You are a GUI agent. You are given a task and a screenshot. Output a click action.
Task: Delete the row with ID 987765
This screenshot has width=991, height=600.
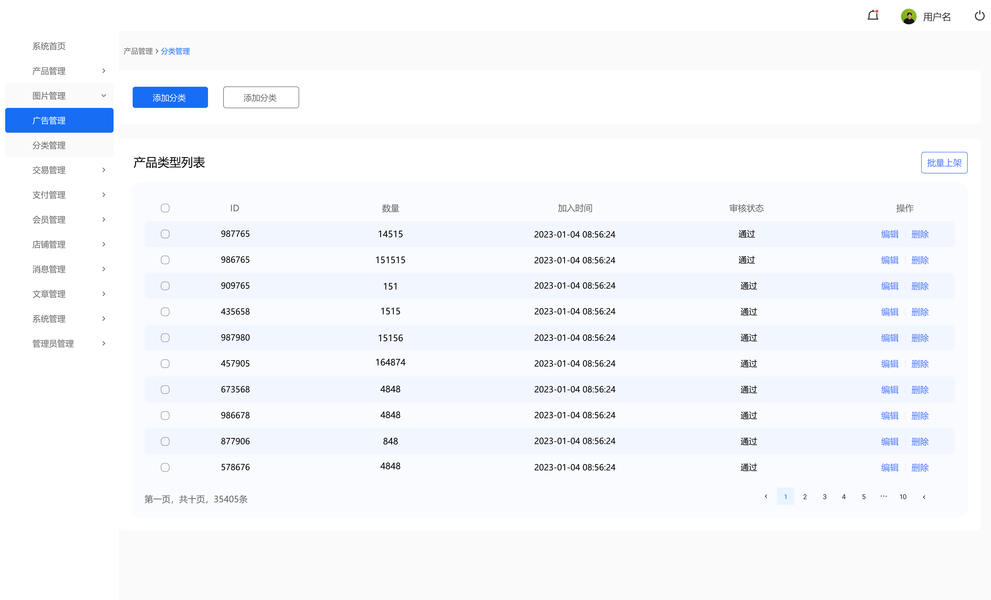920,234
